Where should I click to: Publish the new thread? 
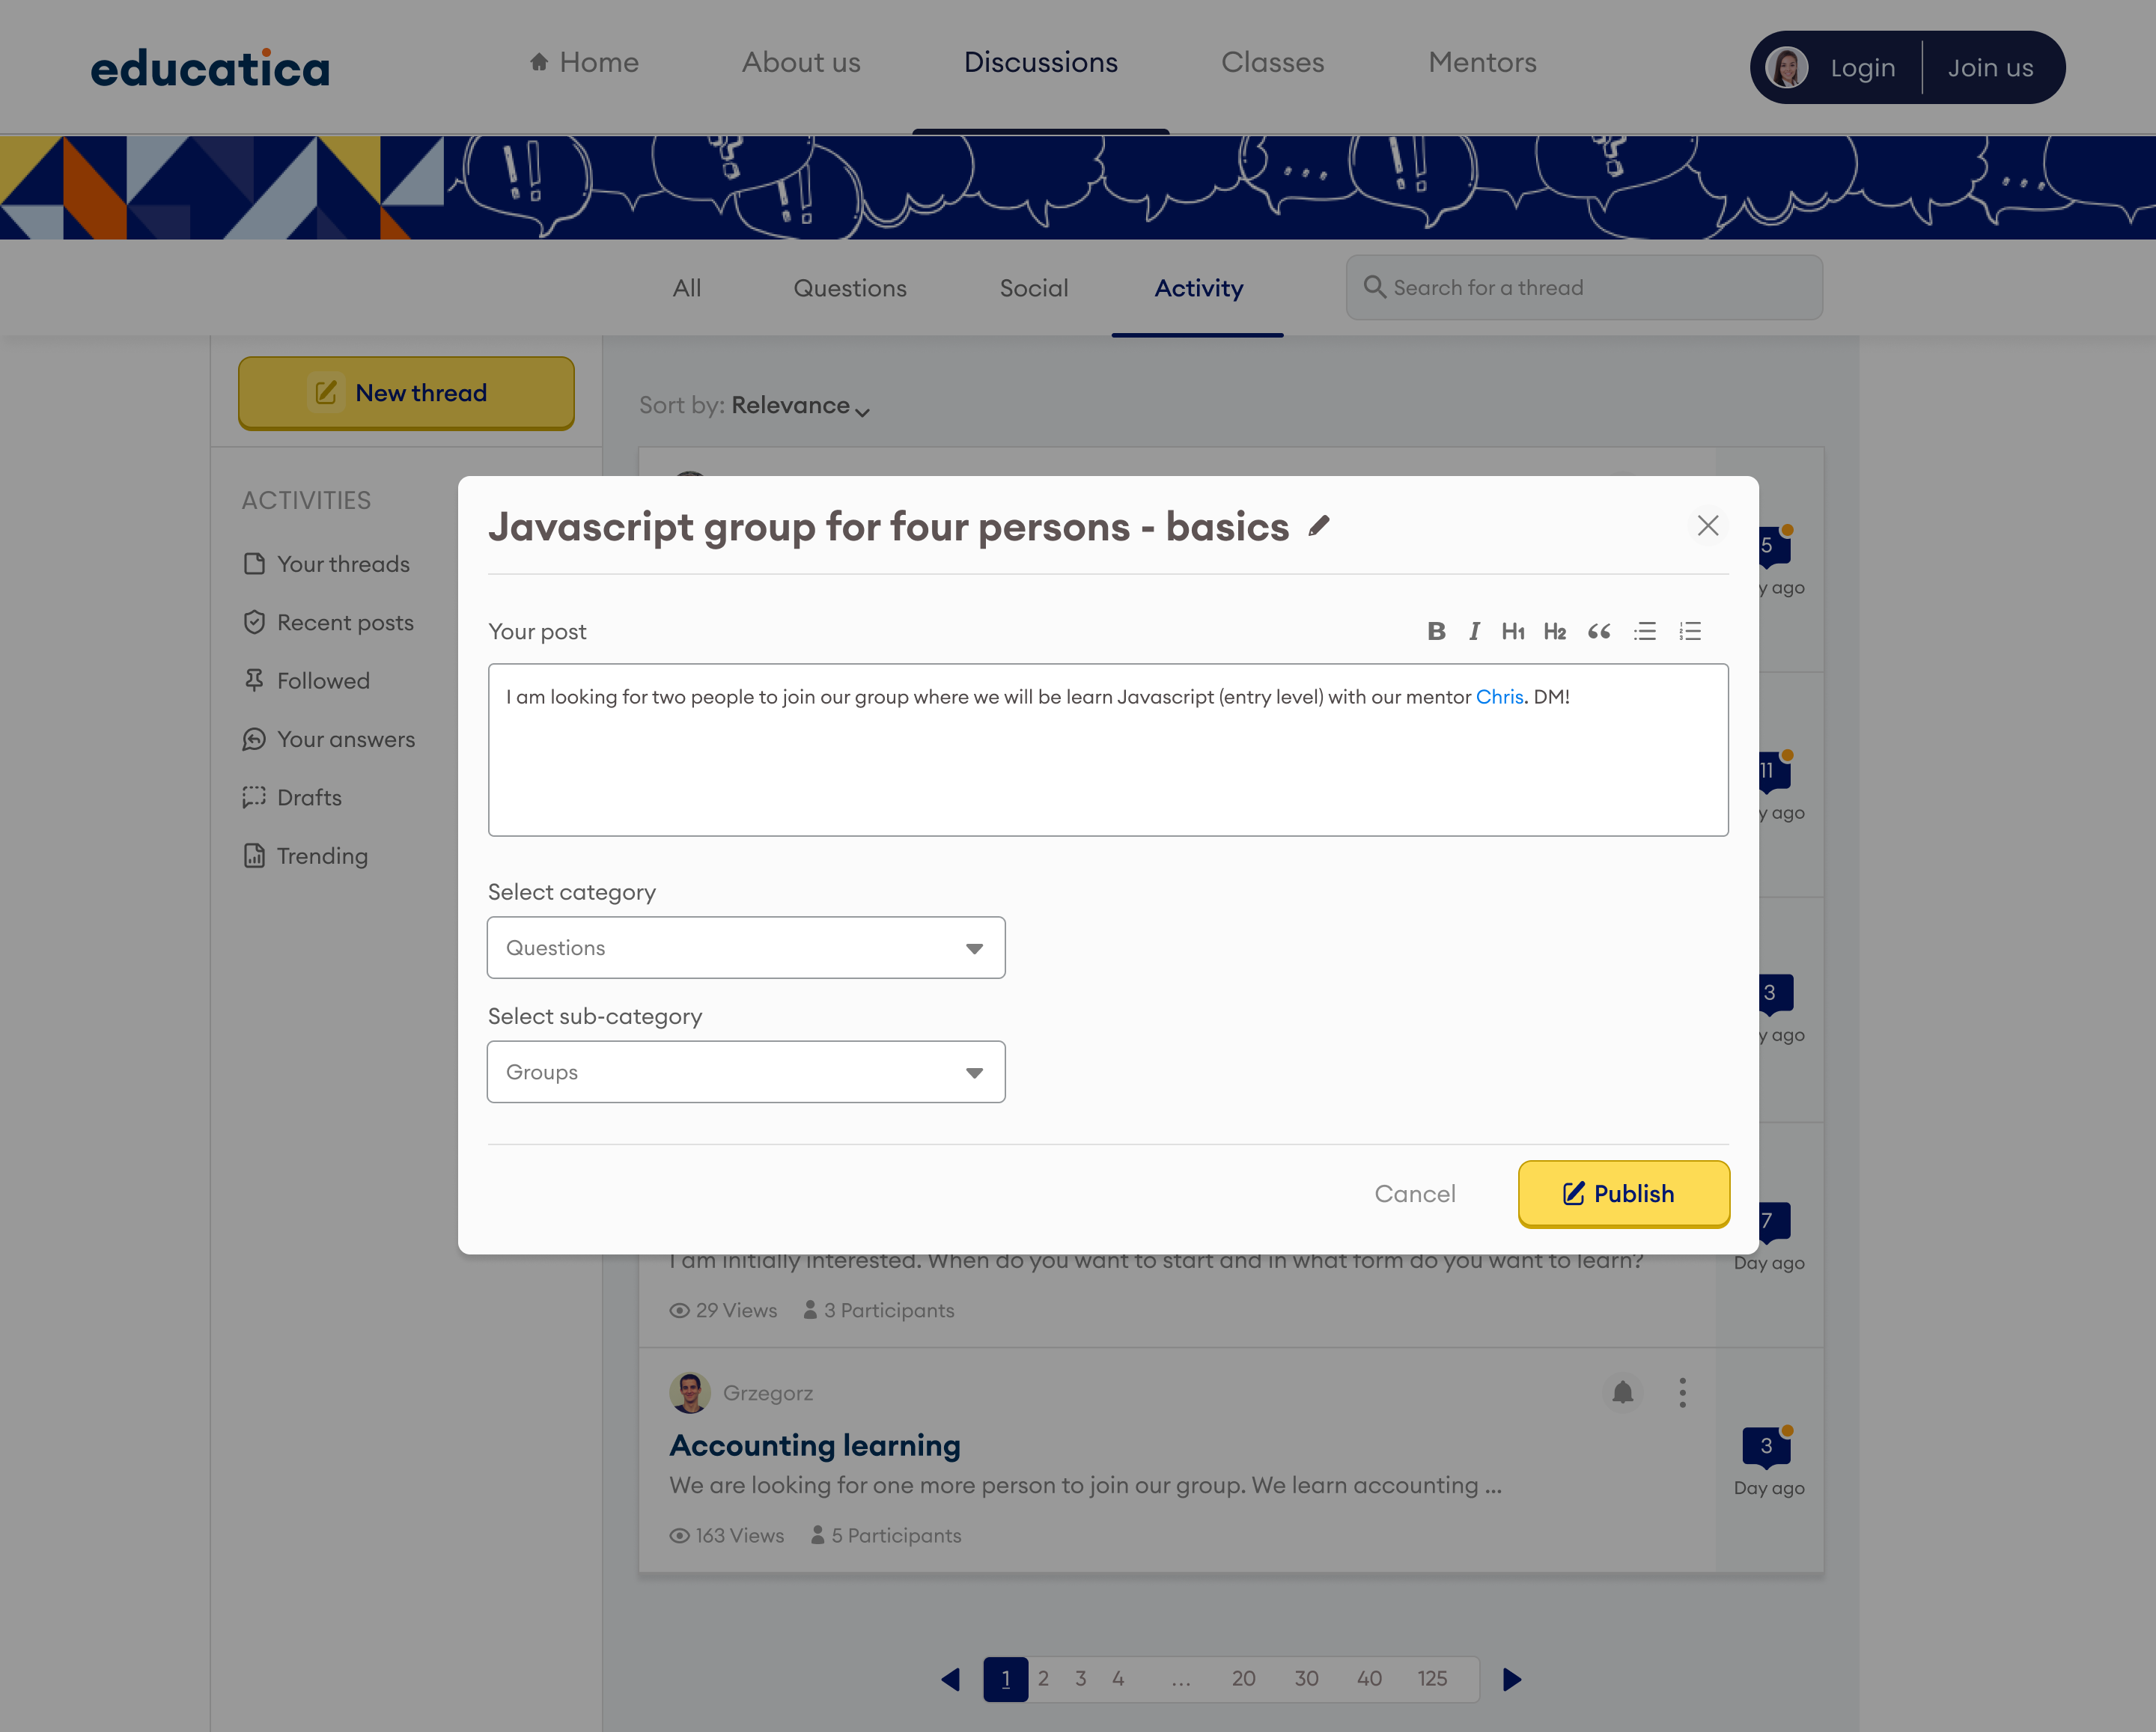pos(1623,1193)
